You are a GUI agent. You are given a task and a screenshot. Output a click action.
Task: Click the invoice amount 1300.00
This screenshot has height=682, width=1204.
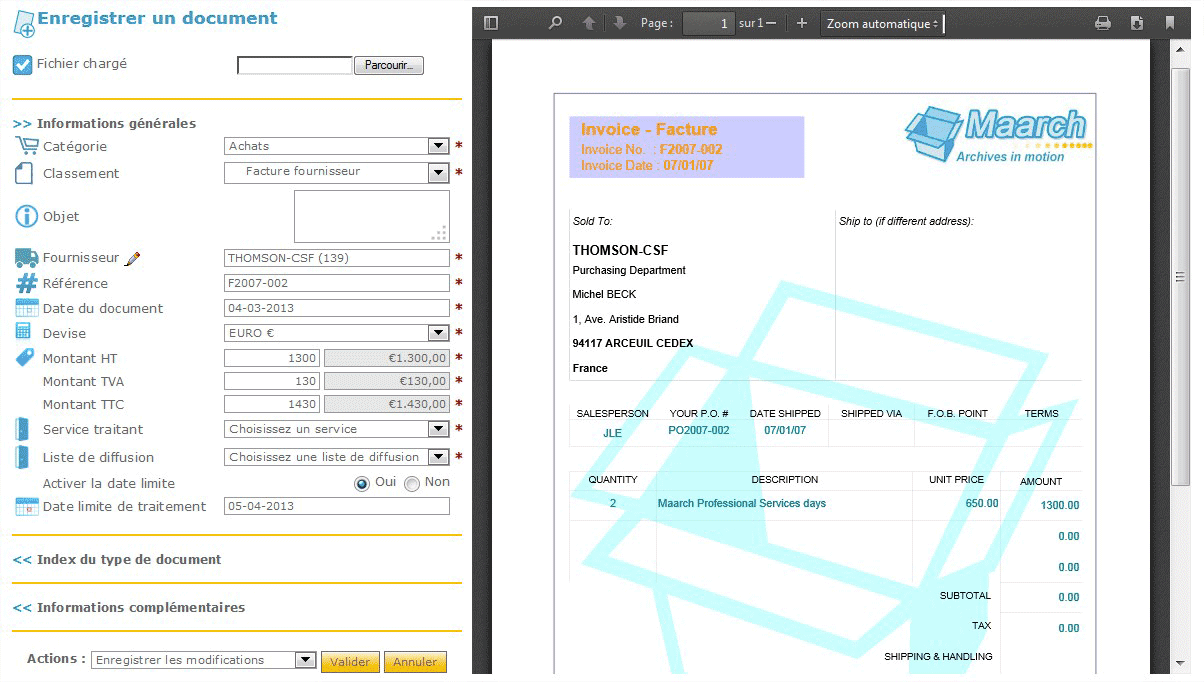pyautogui.click(x=1060, y=506)
